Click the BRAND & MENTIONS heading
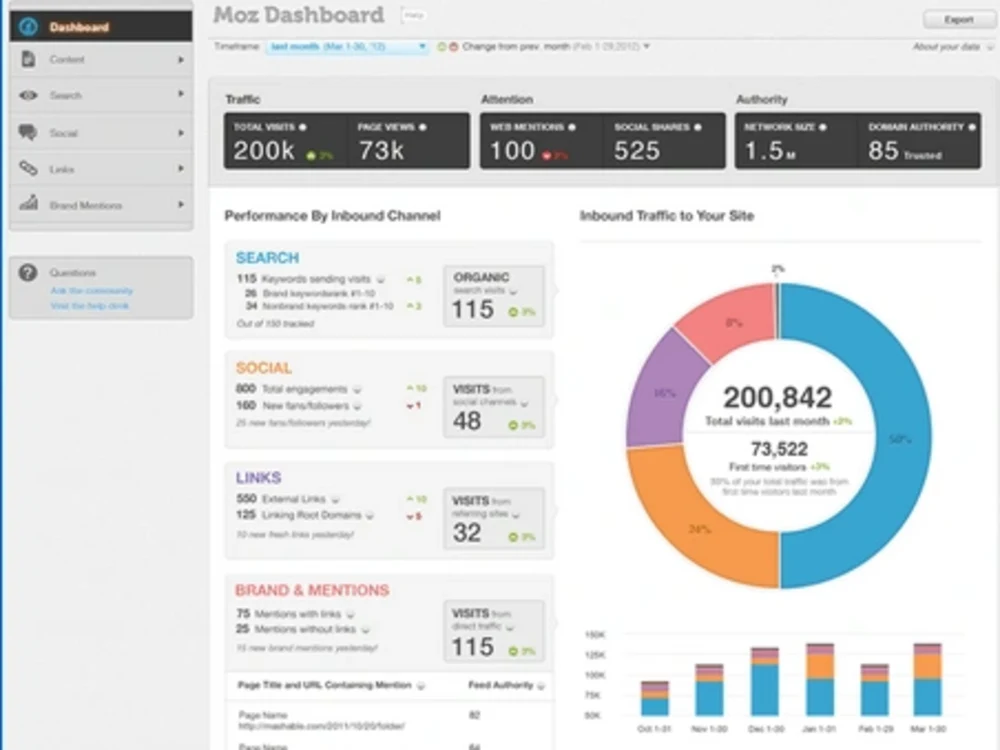Viewport: 1000px width, 750px height. (312, 590)
